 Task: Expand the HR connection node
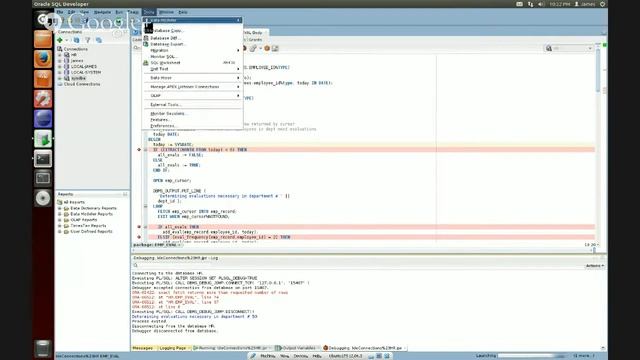(60, 55)
